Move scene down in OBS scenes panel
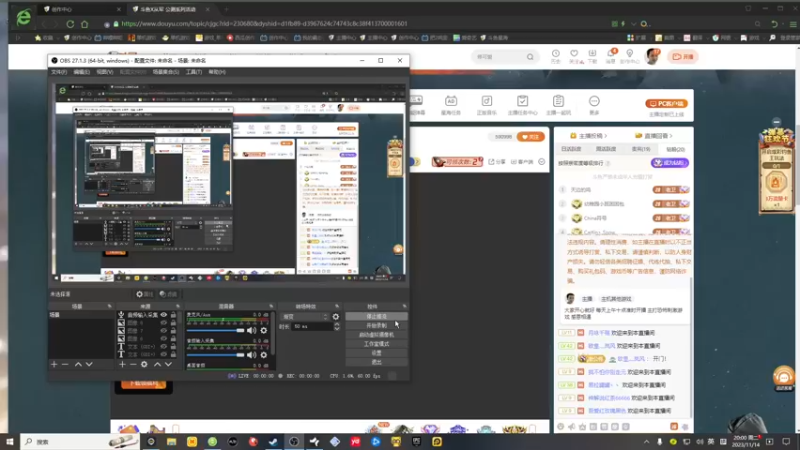The height and width of the screenshot is (450, 800). coord(89,364)
